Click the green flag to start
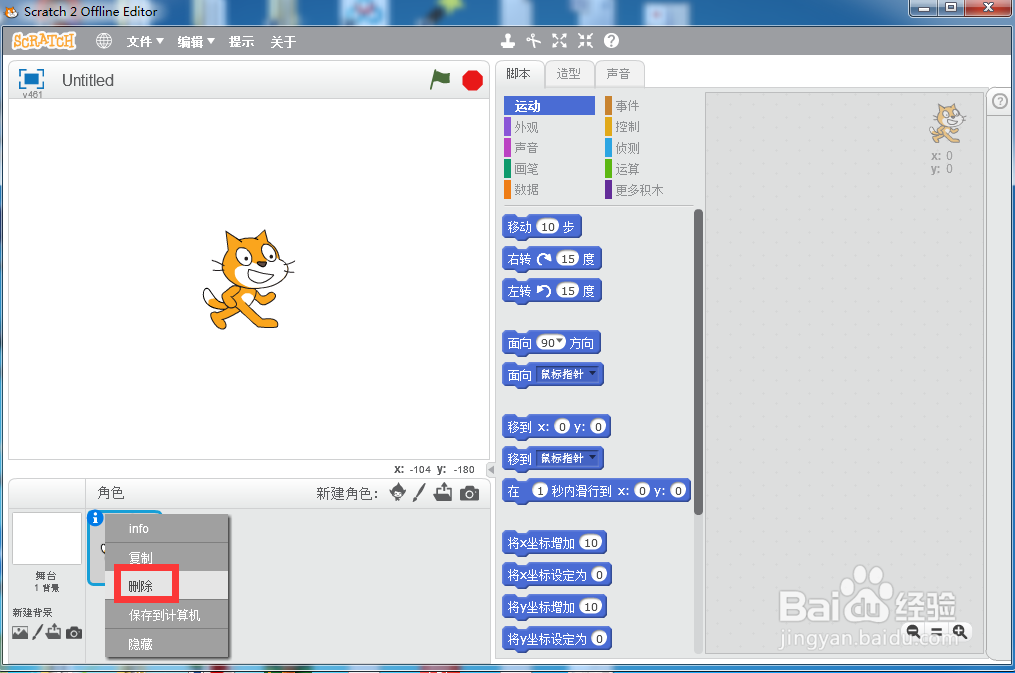 440,80
